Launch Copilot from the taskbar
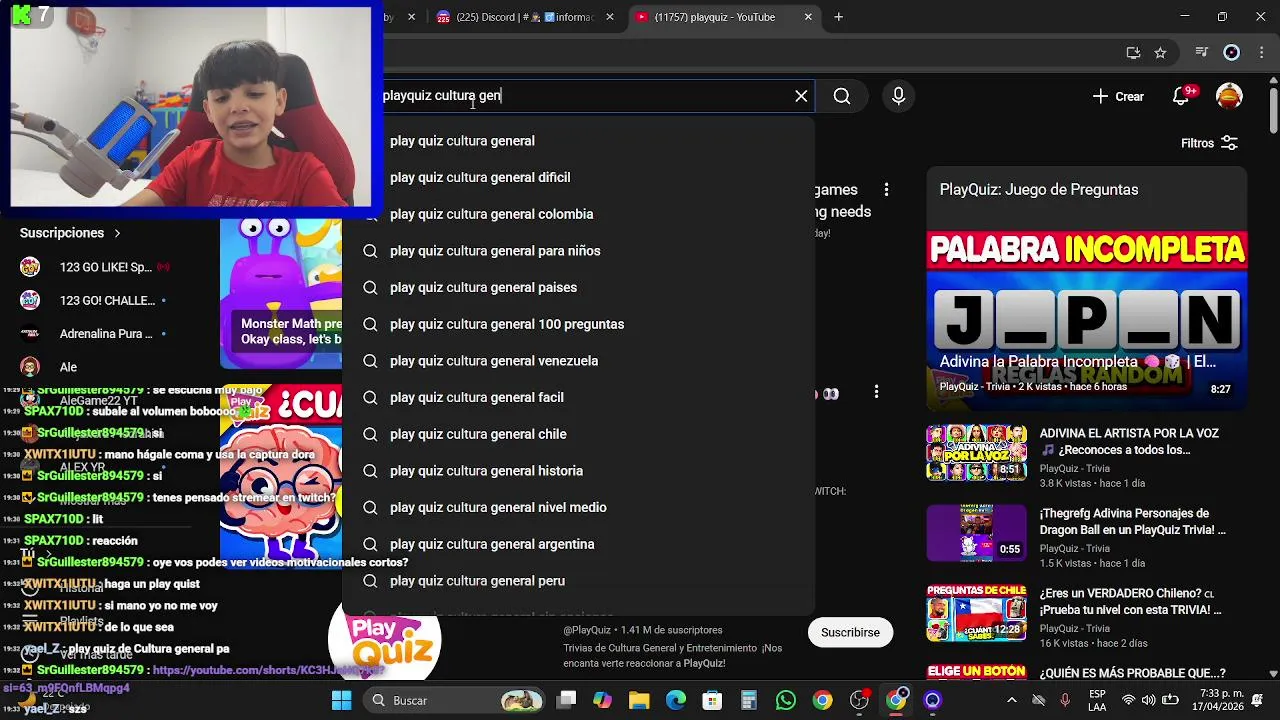Viewport: 1280px width, 720px height. (602, 700)
